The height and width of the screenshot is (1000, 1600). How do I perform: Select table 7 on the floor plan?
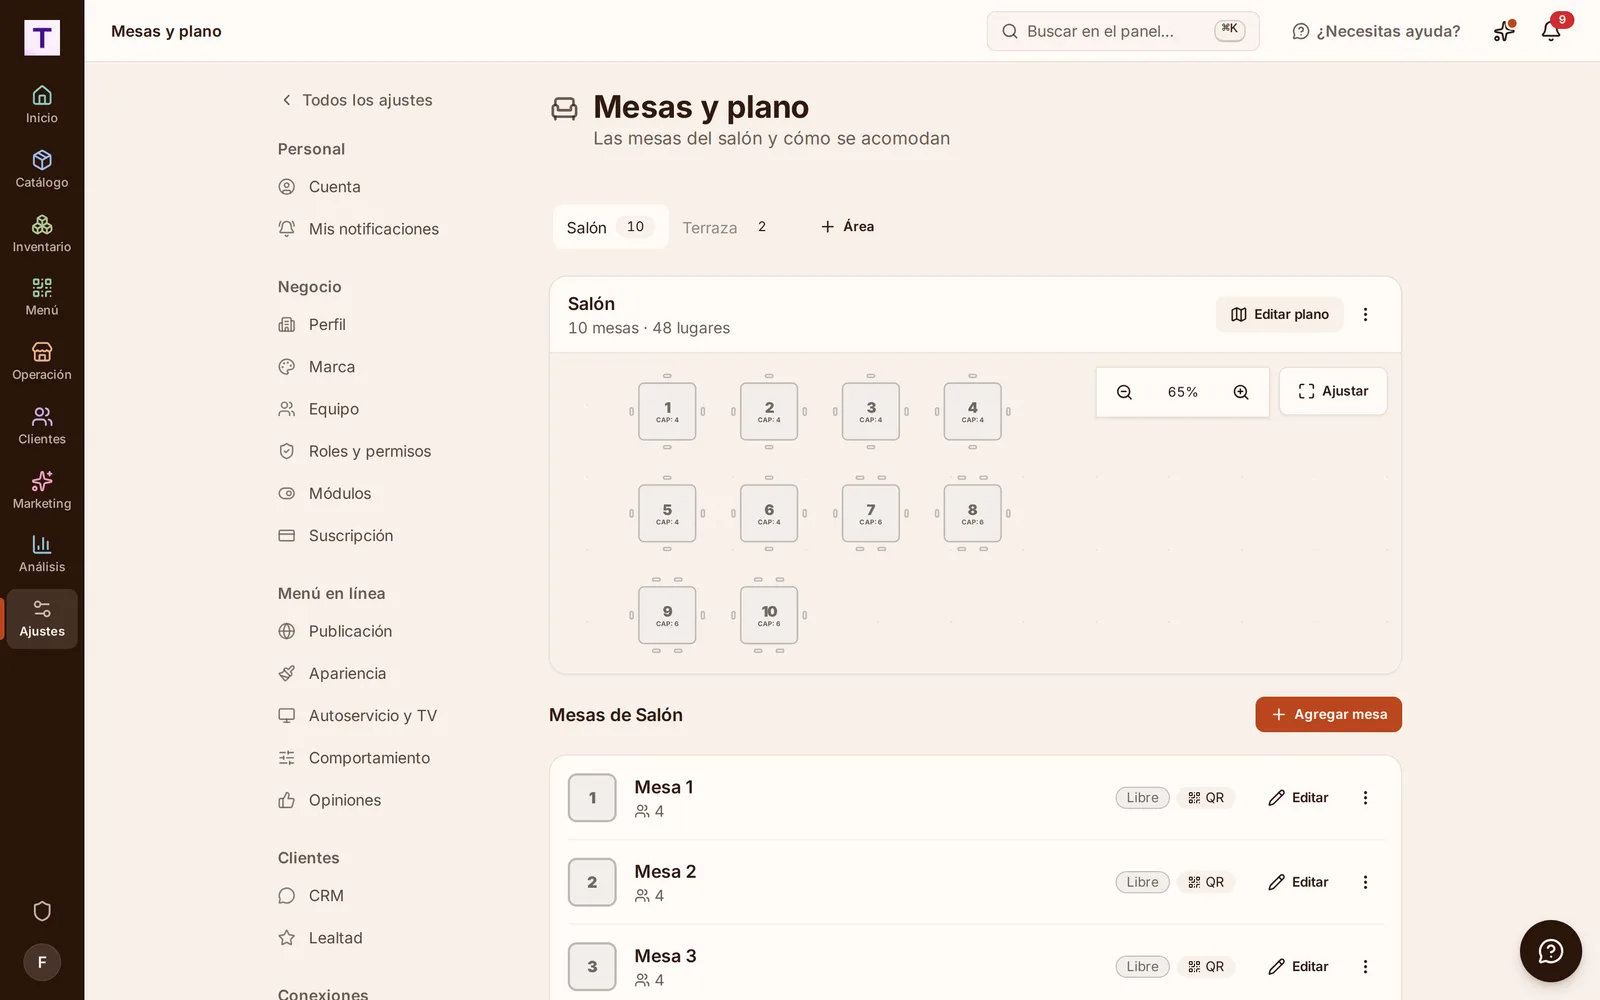(871, 513)
